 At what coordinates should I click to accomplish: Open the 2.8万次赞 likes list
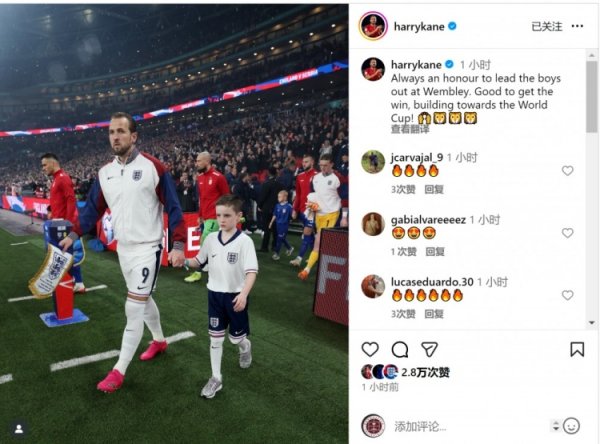click(x=425, y=372)
